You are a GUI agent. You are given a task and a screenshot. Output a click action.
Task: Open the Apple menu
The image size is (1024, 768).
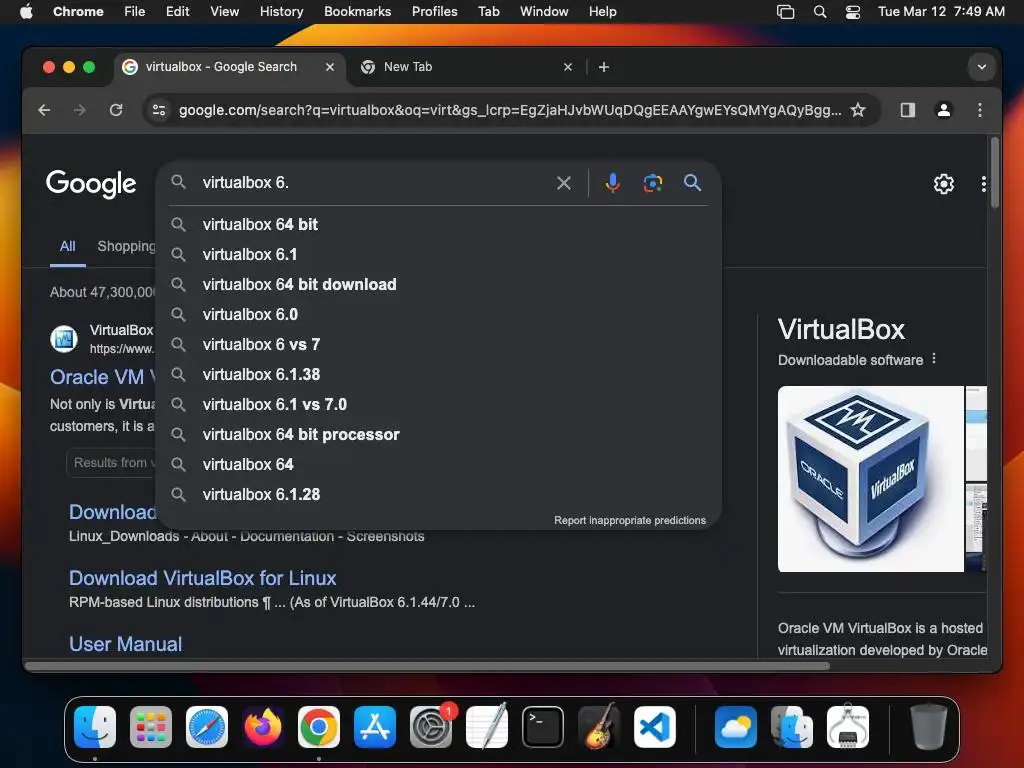[26, 12]
